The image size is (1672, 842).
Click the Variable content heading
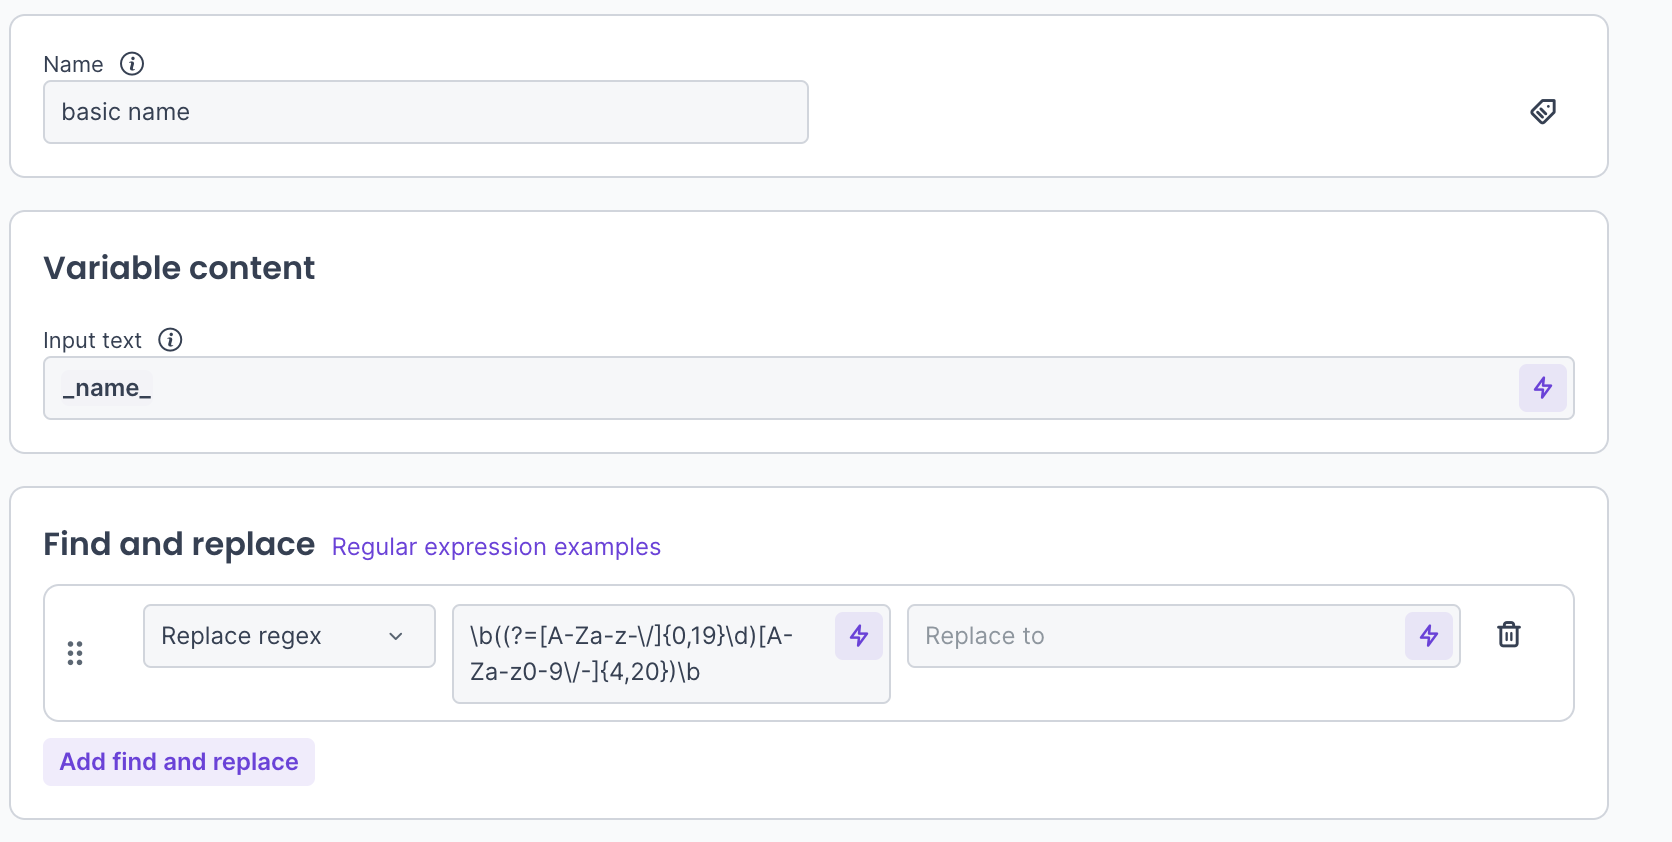pyautogui.click(x=179, y=268)
